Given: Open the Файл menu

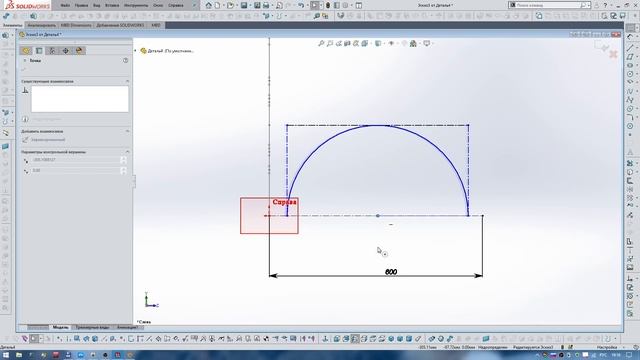Looking at the screenshot, I should point(65,5).
